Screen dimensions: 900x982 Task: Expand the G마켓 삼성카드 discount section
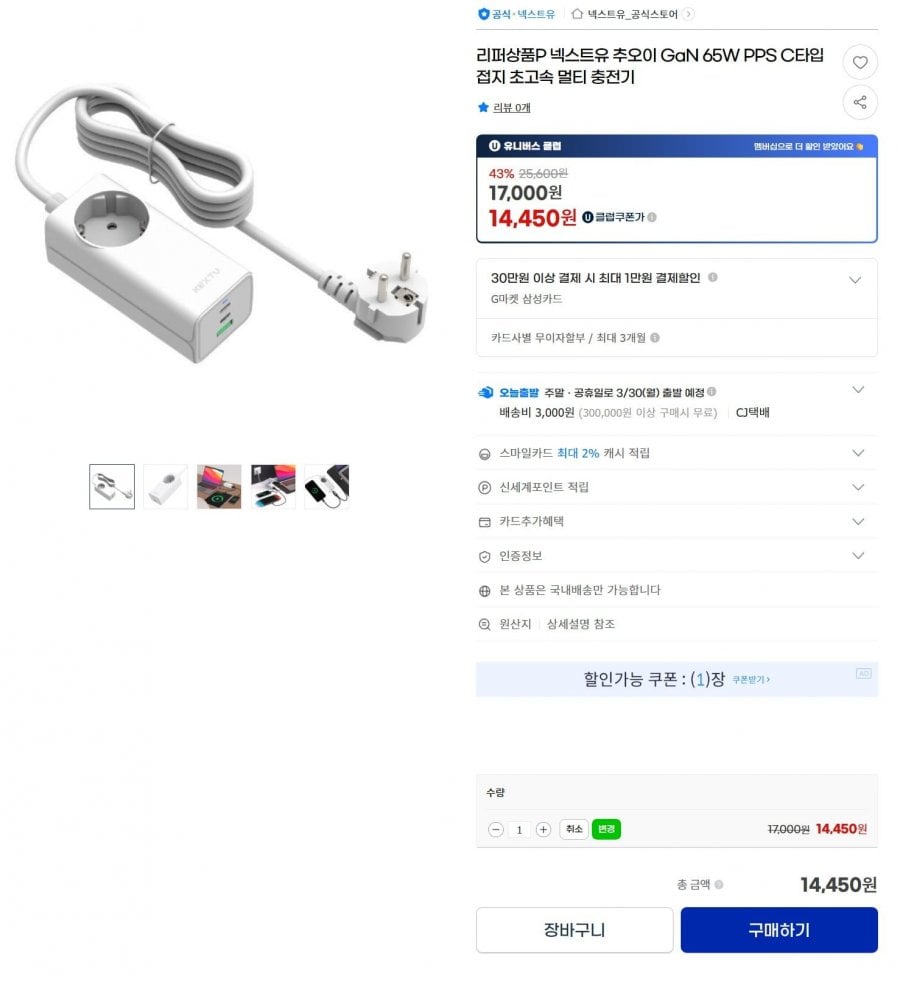(x=855, y=280)
